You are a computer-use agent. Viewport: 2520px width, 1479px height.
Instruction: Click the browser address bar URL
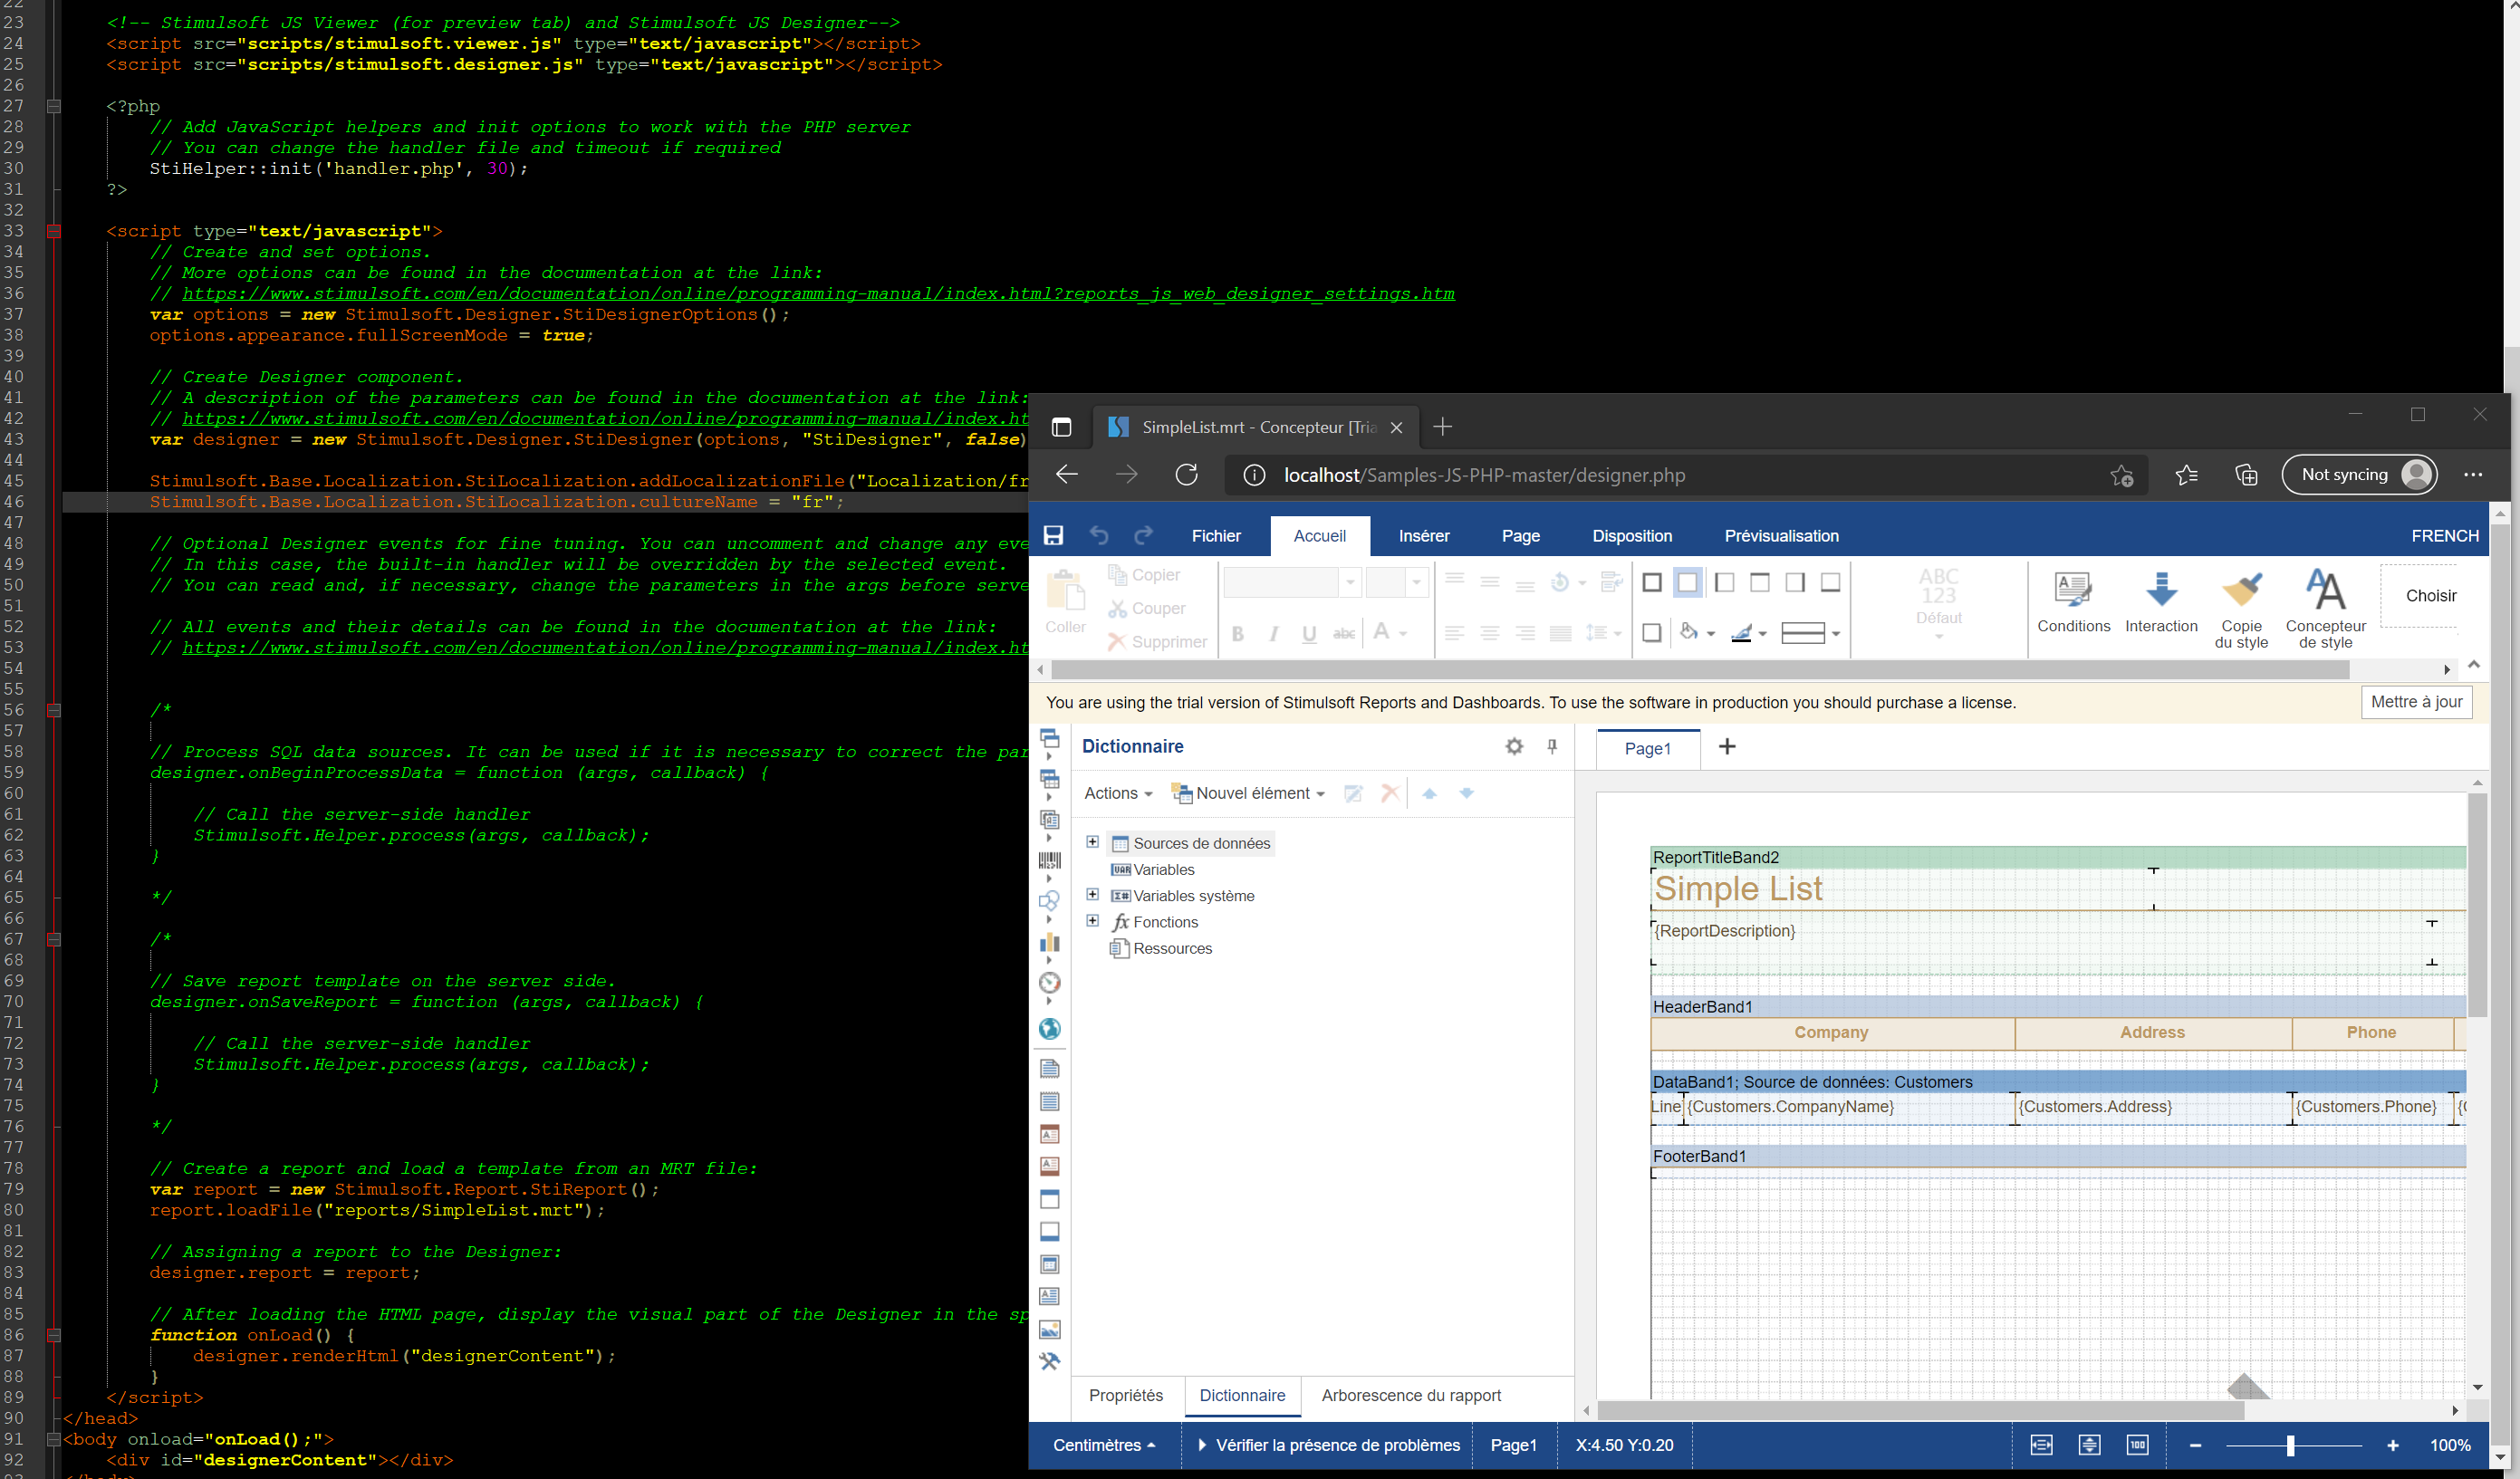(1484, 475)
